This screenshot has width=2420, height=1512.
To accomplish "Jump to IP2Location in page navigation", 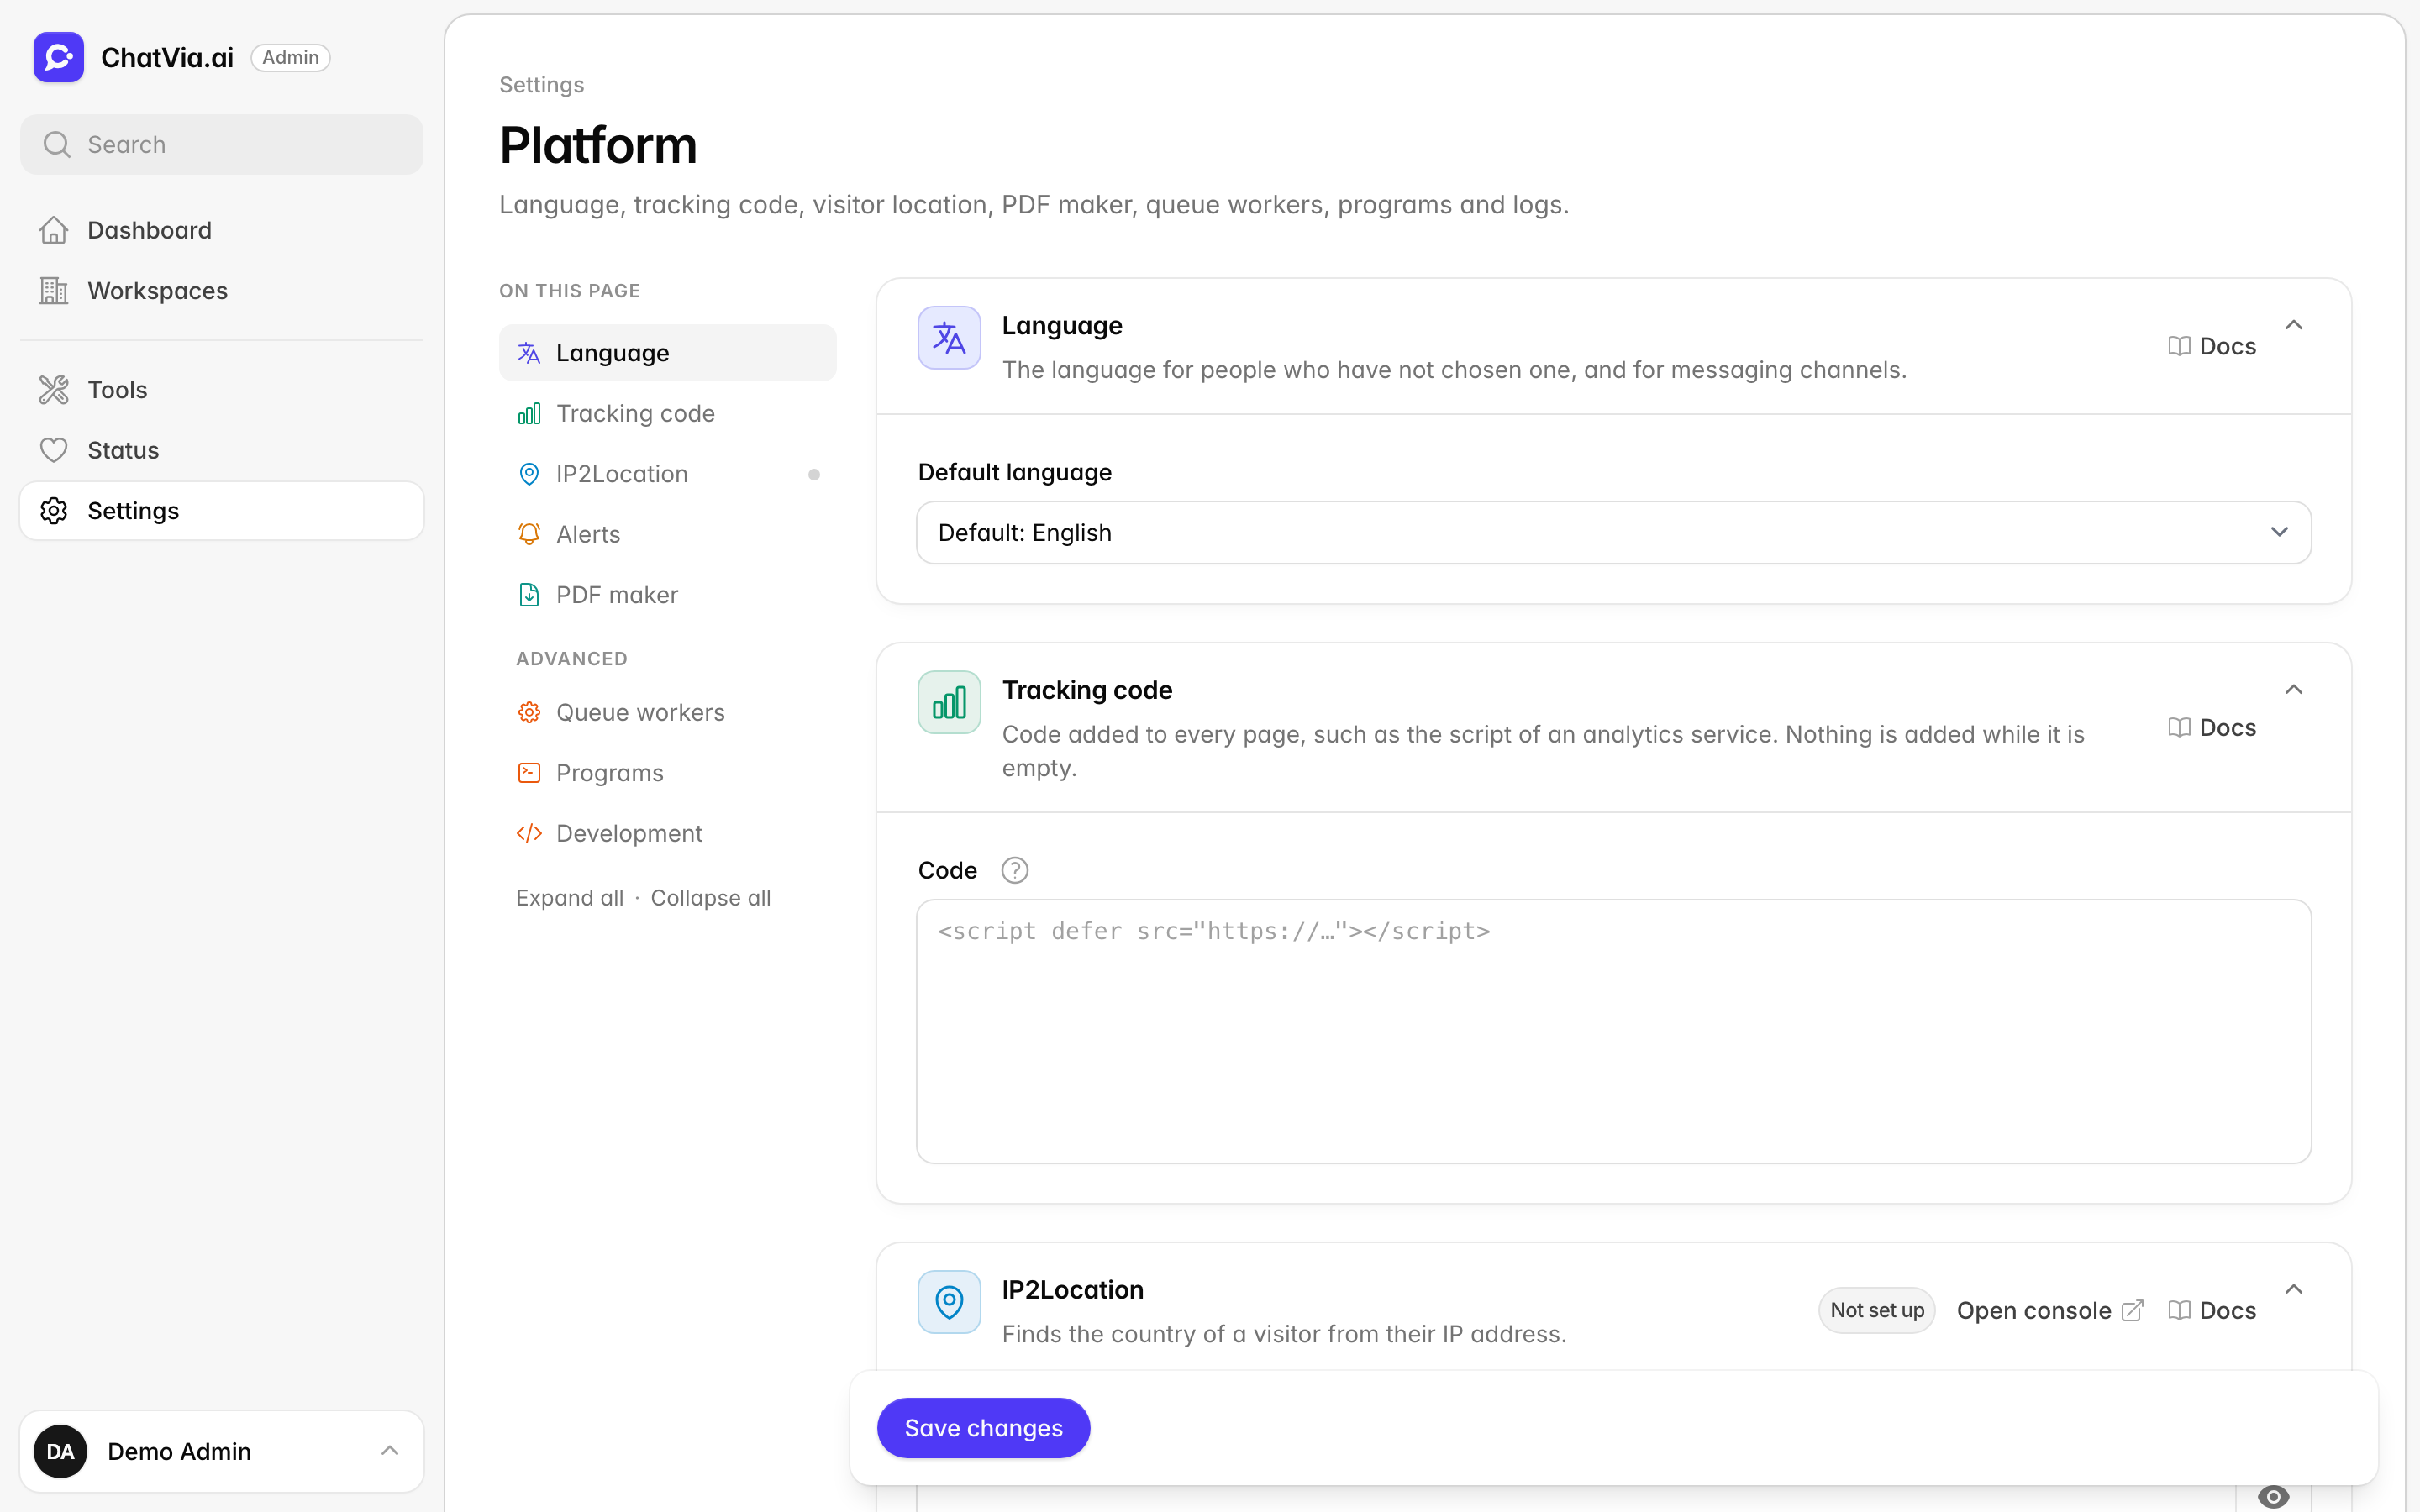I will click(x=668, y=474).
